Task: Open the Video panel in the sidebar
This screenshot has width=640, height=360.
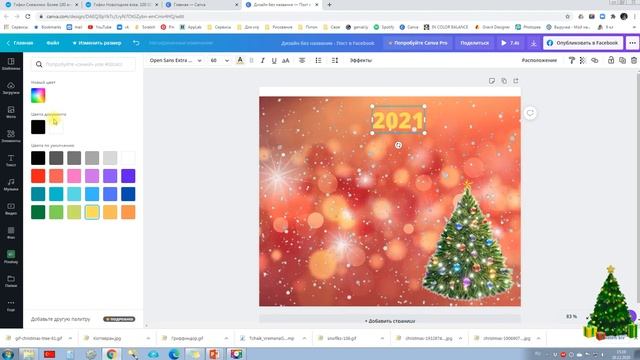Action: tap(11, 209)
